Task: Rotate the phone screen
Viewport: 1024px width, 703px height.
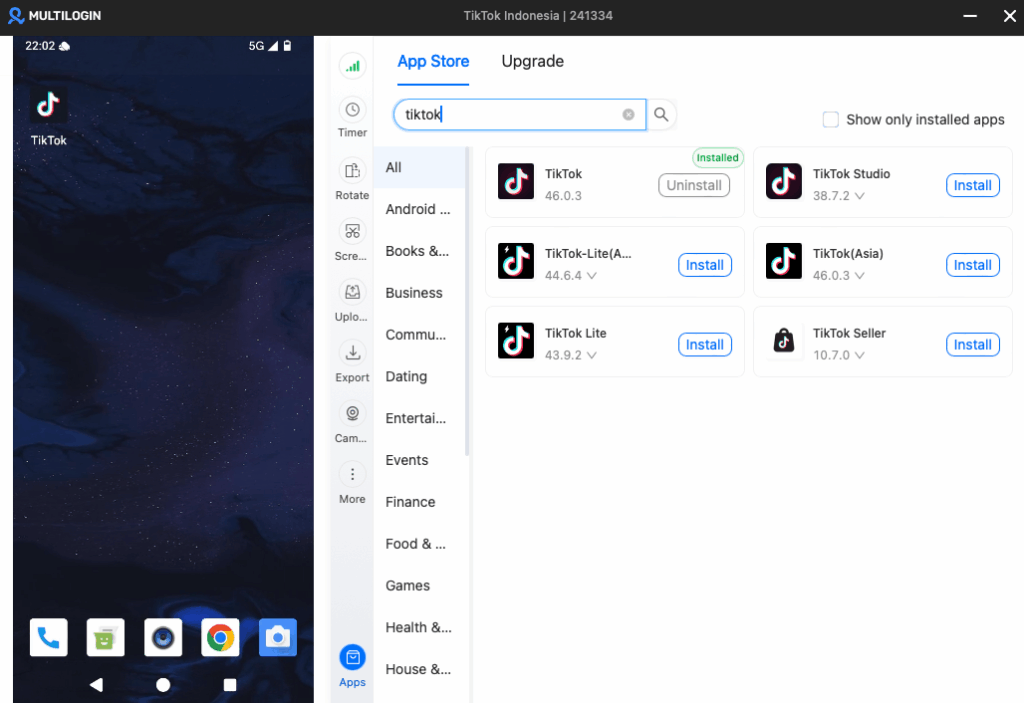Action: coord(353,179)
